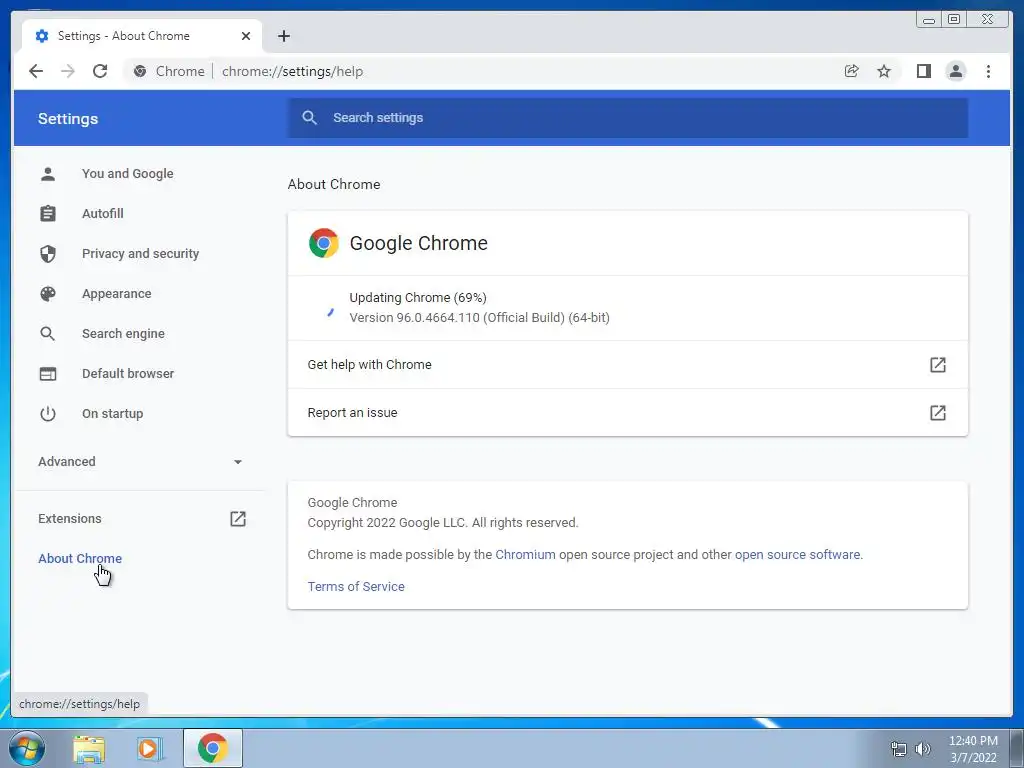Open the Terms of Service link

[x=356, y=586]
